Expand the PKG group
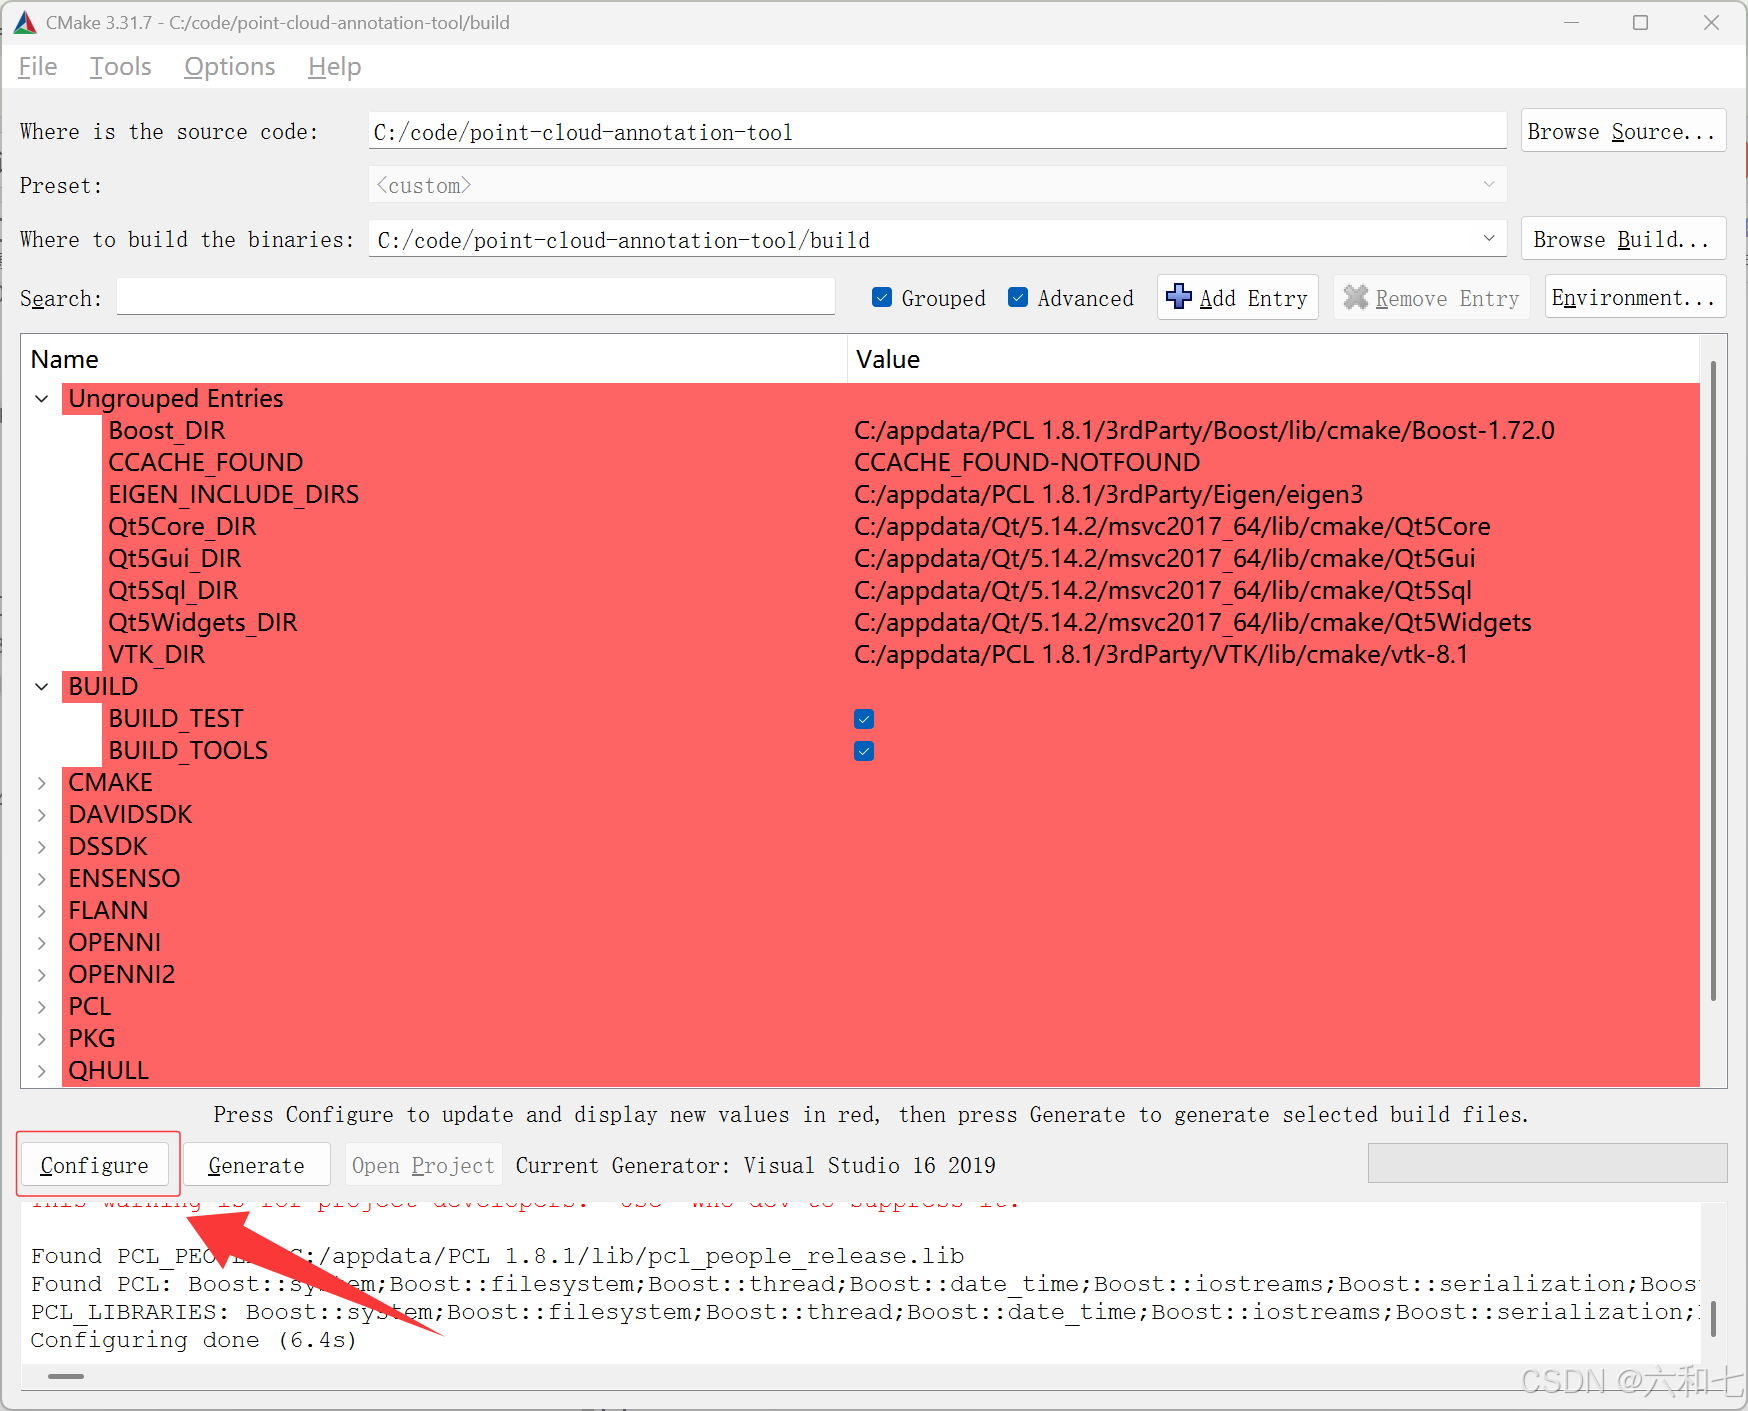Image resolution: width=1748 pixels, height=1411 pixels. (x=42, y=1039)
